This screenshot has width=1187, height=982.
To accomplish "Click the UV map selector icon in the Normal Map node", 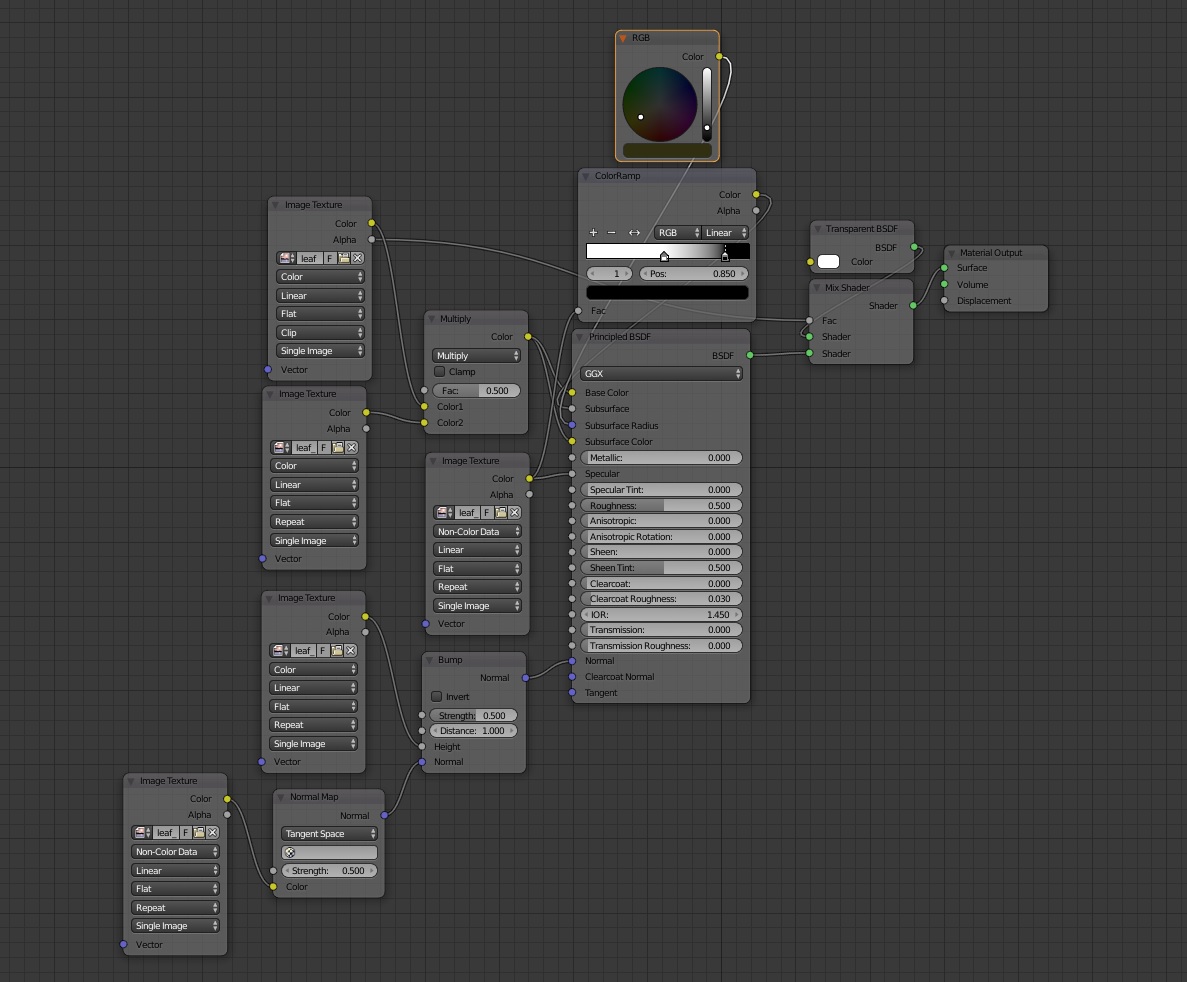I will [289, 852].
